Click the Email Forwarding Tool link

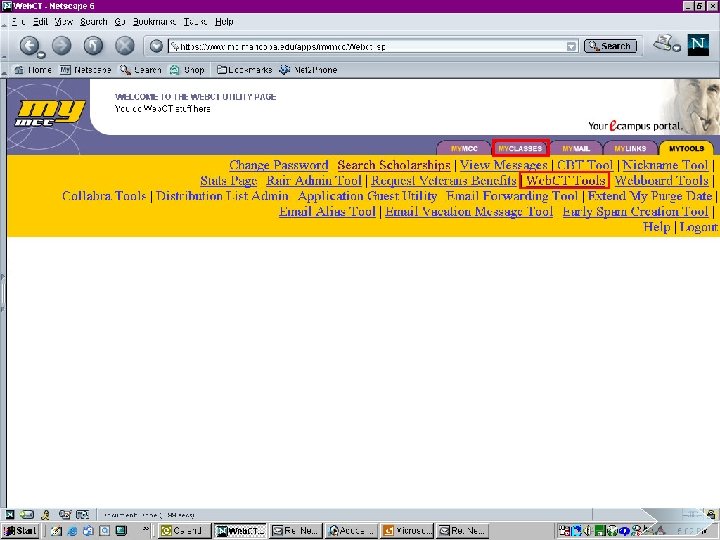coord(512,196)
